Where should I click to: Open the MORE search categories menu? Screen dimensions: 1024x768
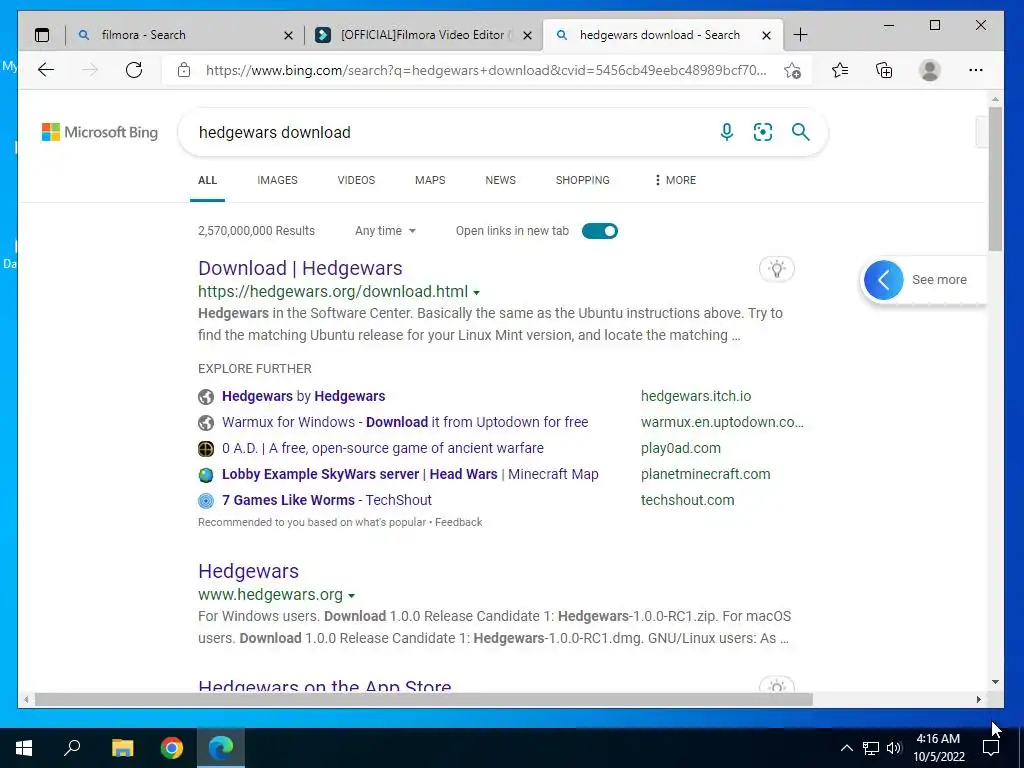coord(675,180)
